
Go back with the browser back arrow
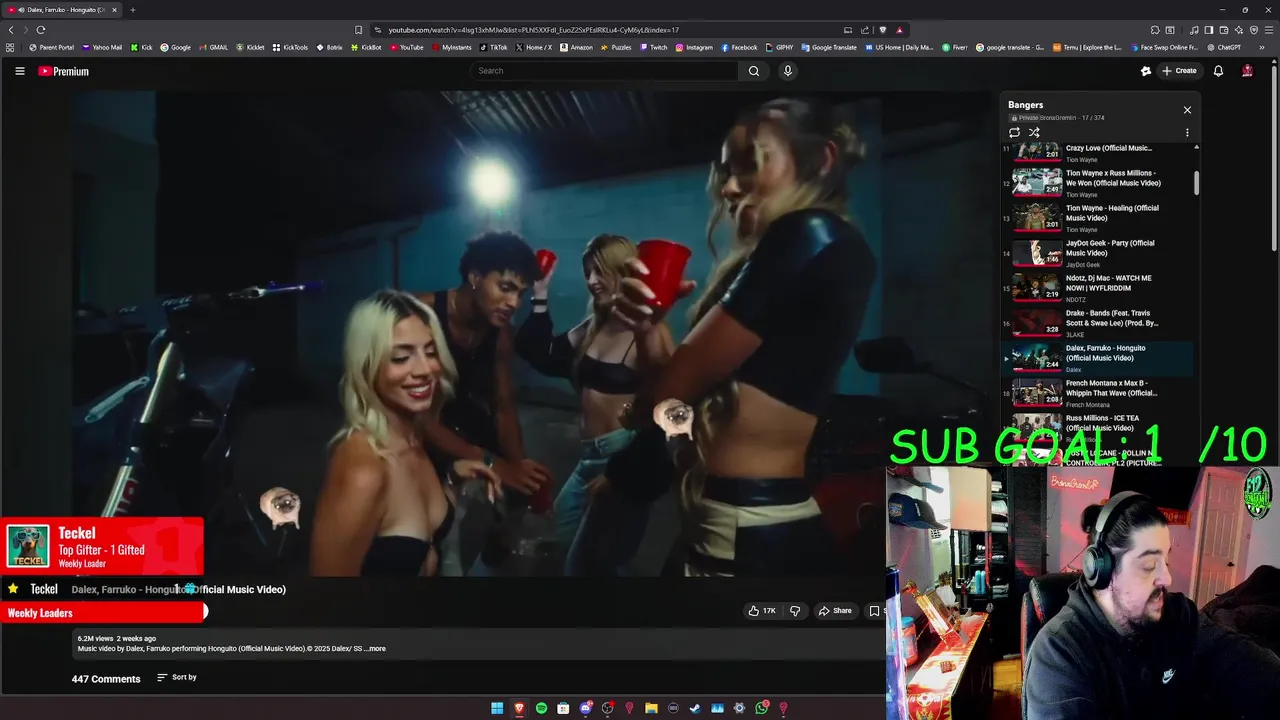(11, 30)
